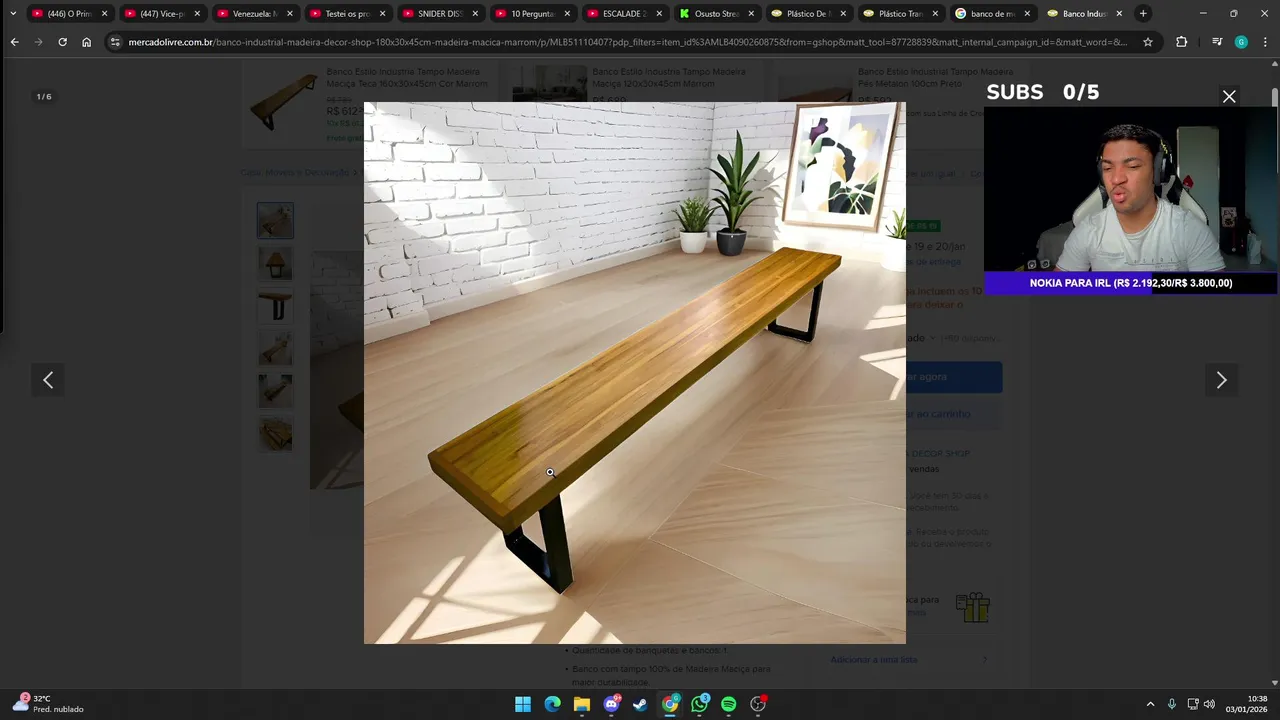Click the enlarged bench photo
Image resolution: width=1280 pixels, height=720 pixels.
(x=635, y=373)
